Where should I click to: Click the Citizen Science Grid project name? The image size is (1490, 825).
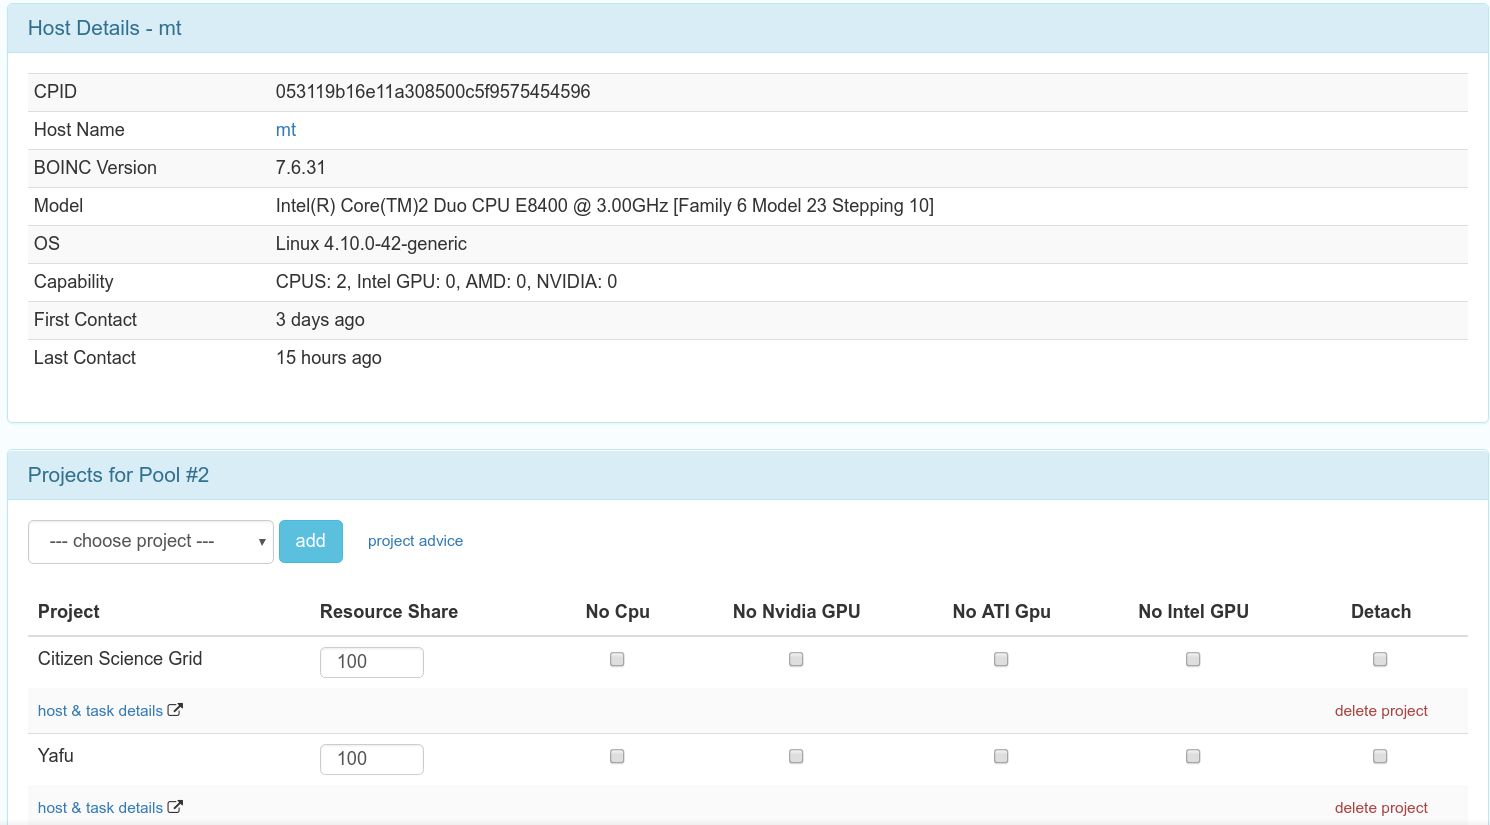click(x=120, y=659)
